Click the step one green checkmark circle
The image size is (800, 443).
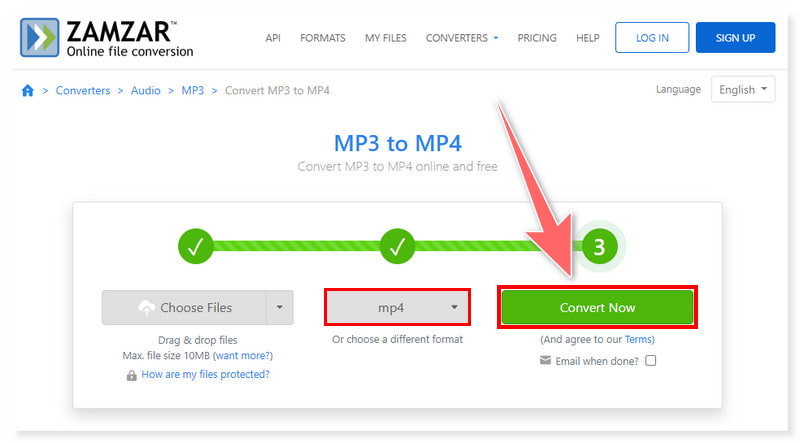click(197, 246)
